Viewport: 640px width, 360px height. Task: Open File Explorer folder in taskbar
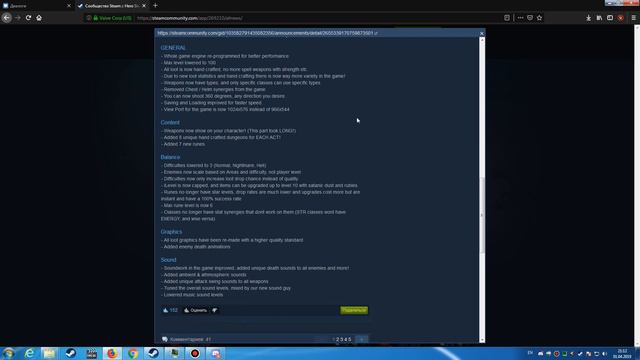coord(49,353)
